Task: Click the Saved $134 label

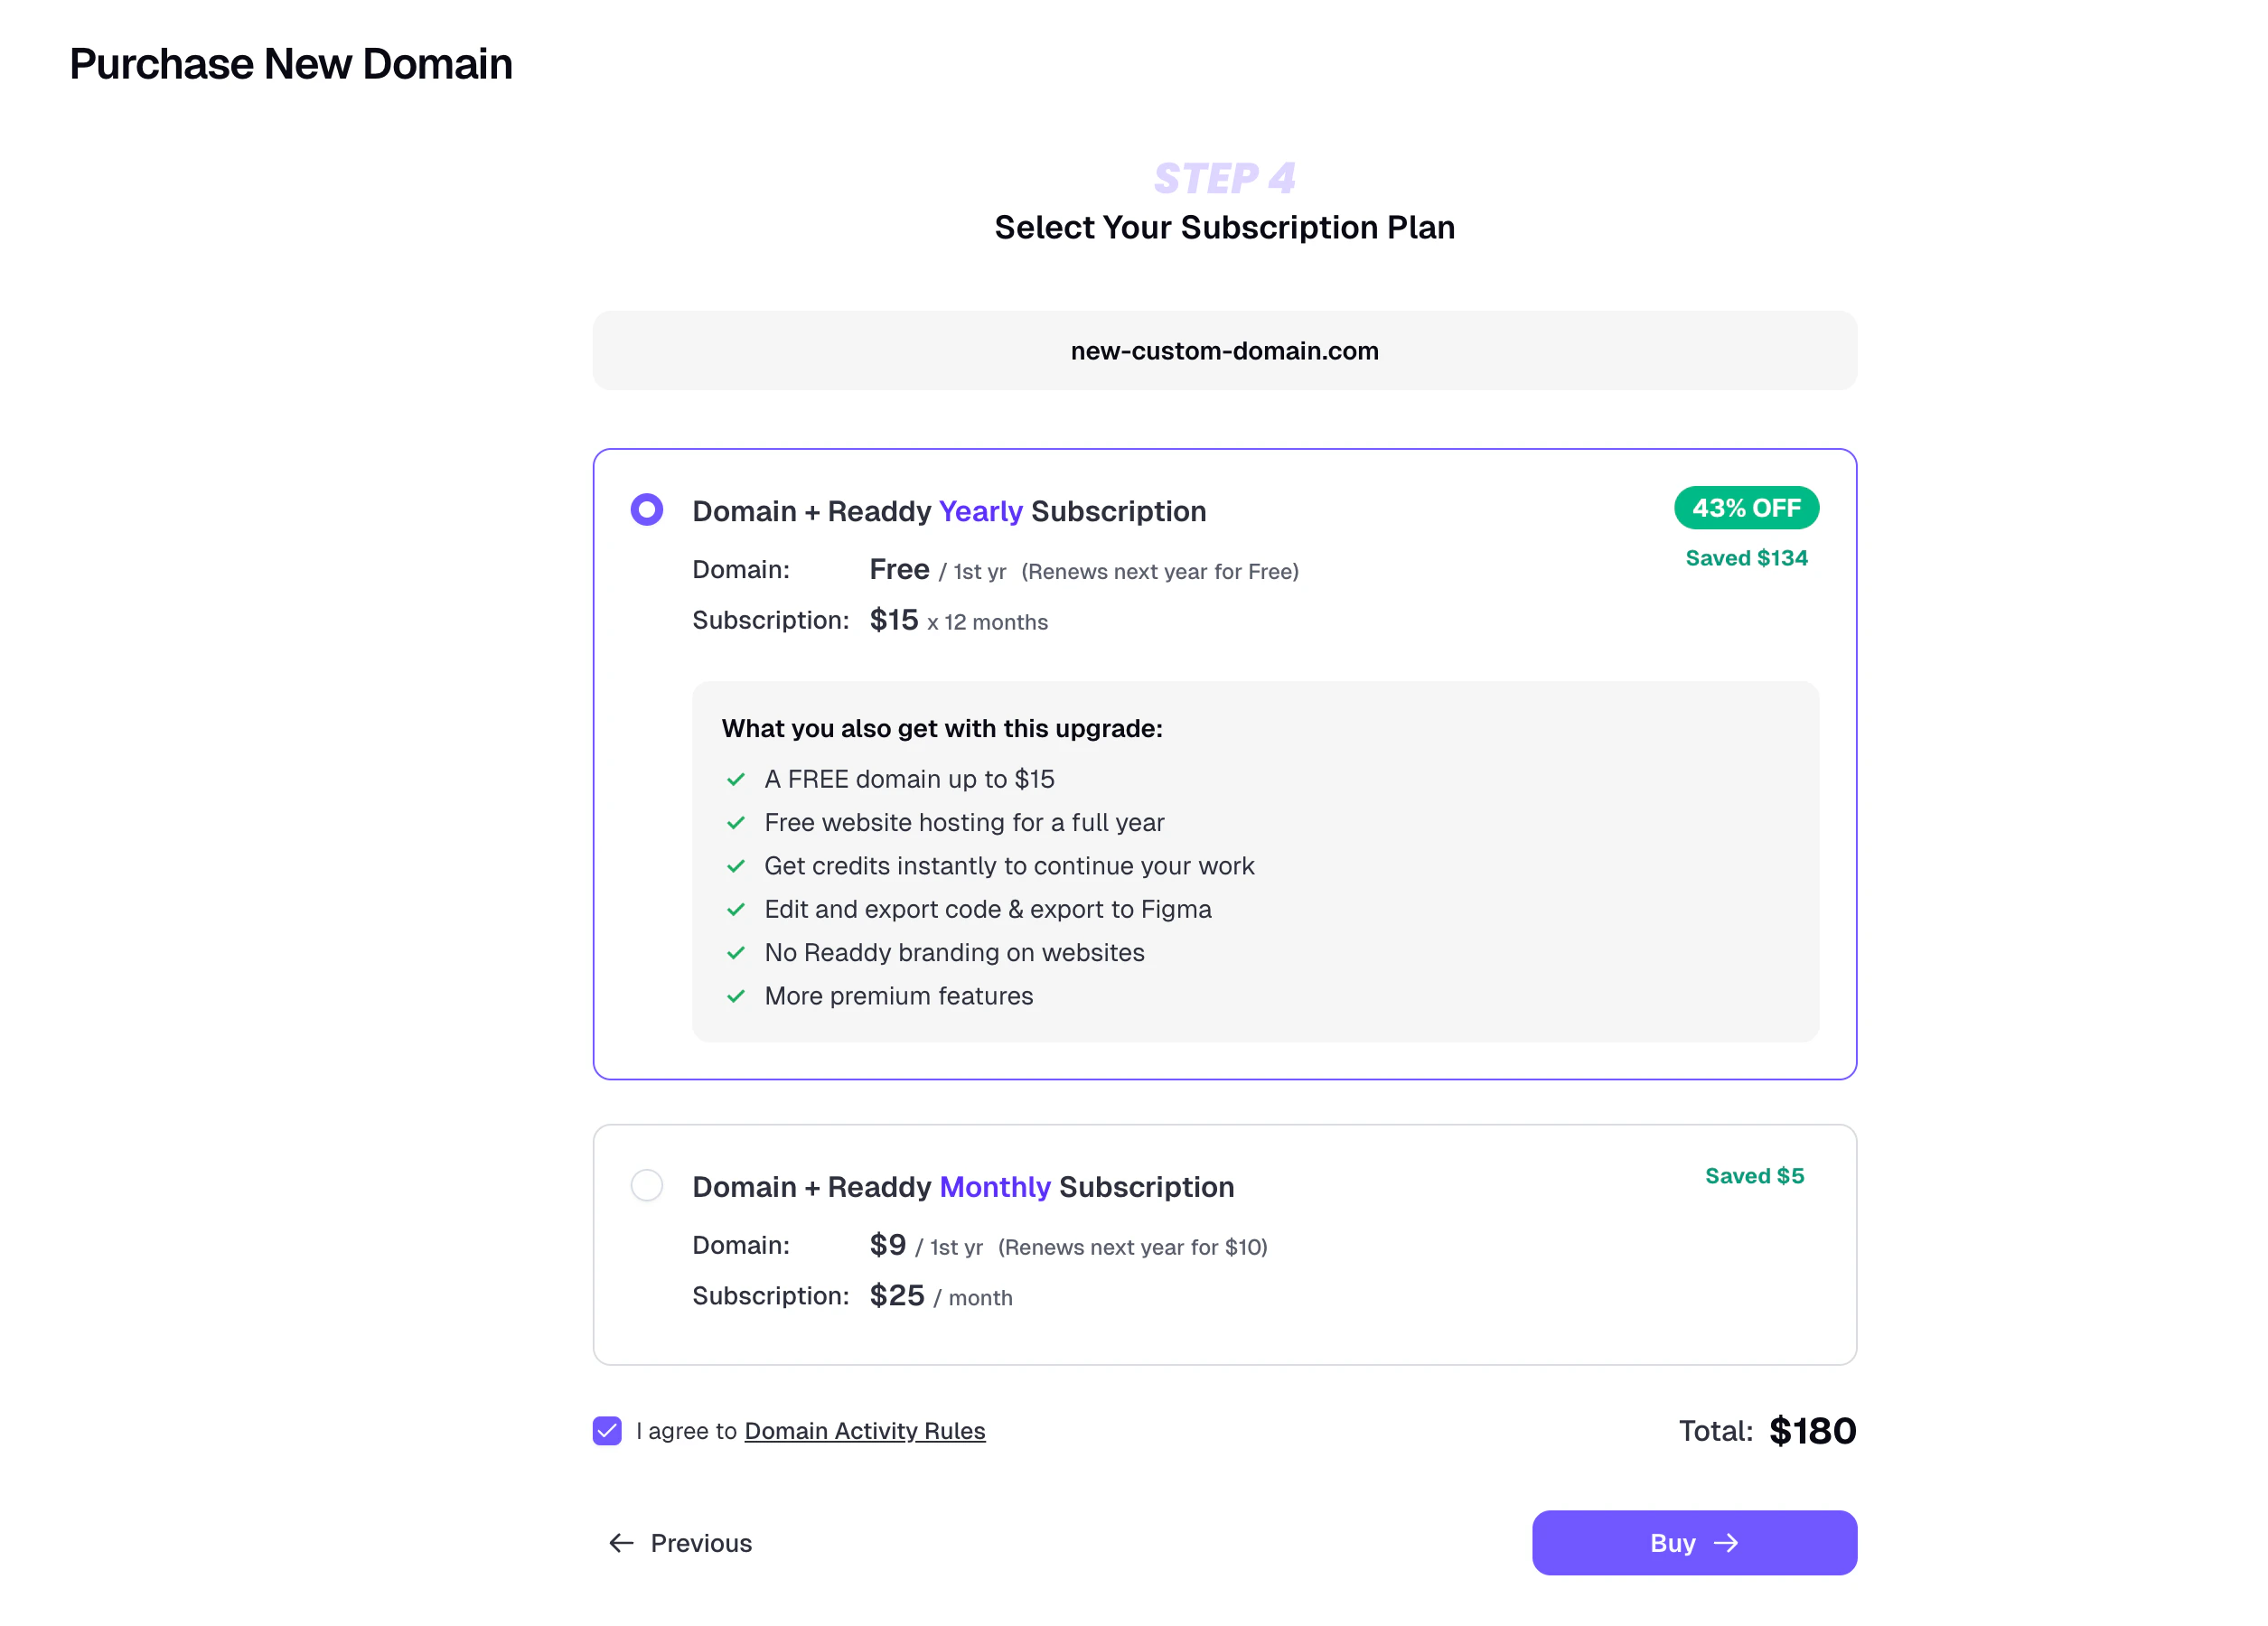Action: coord(1746,558)
